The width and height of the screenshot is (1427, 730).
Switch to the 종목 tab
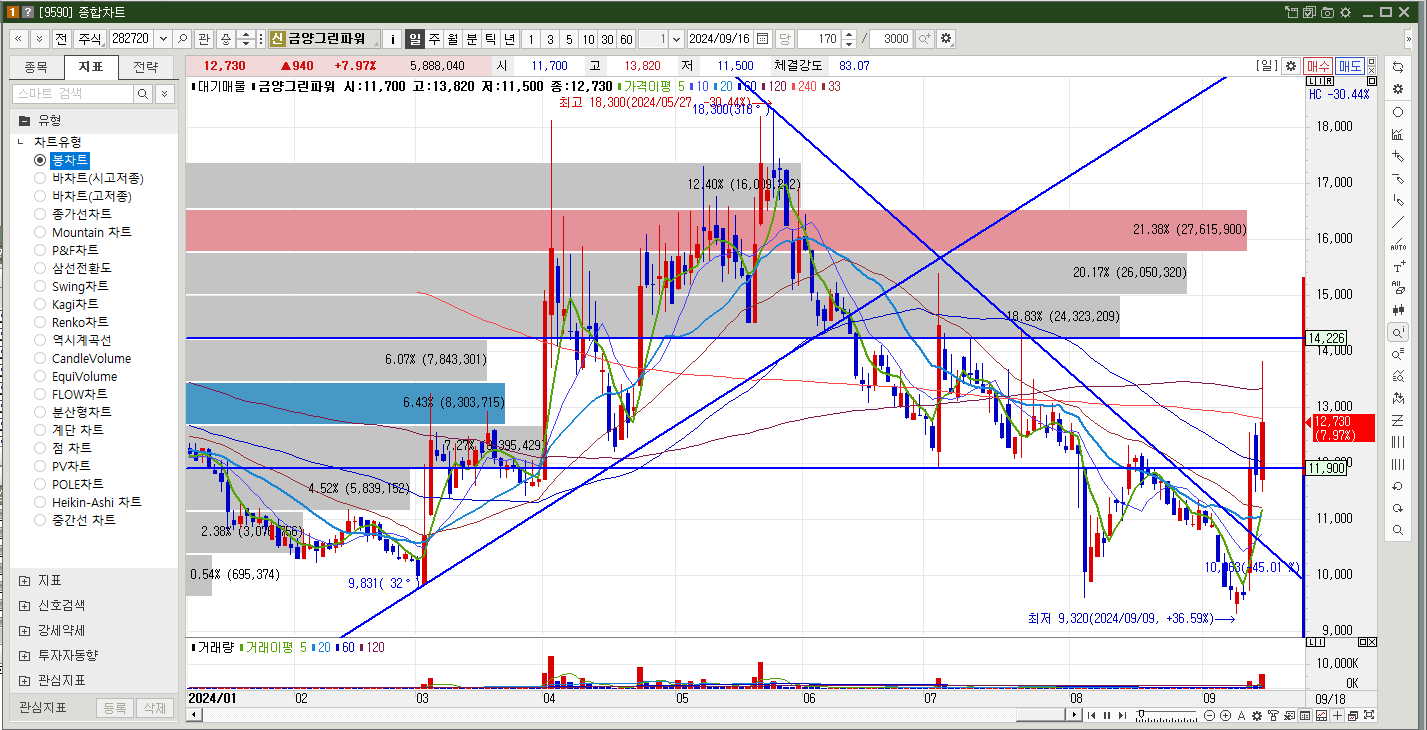36,67
